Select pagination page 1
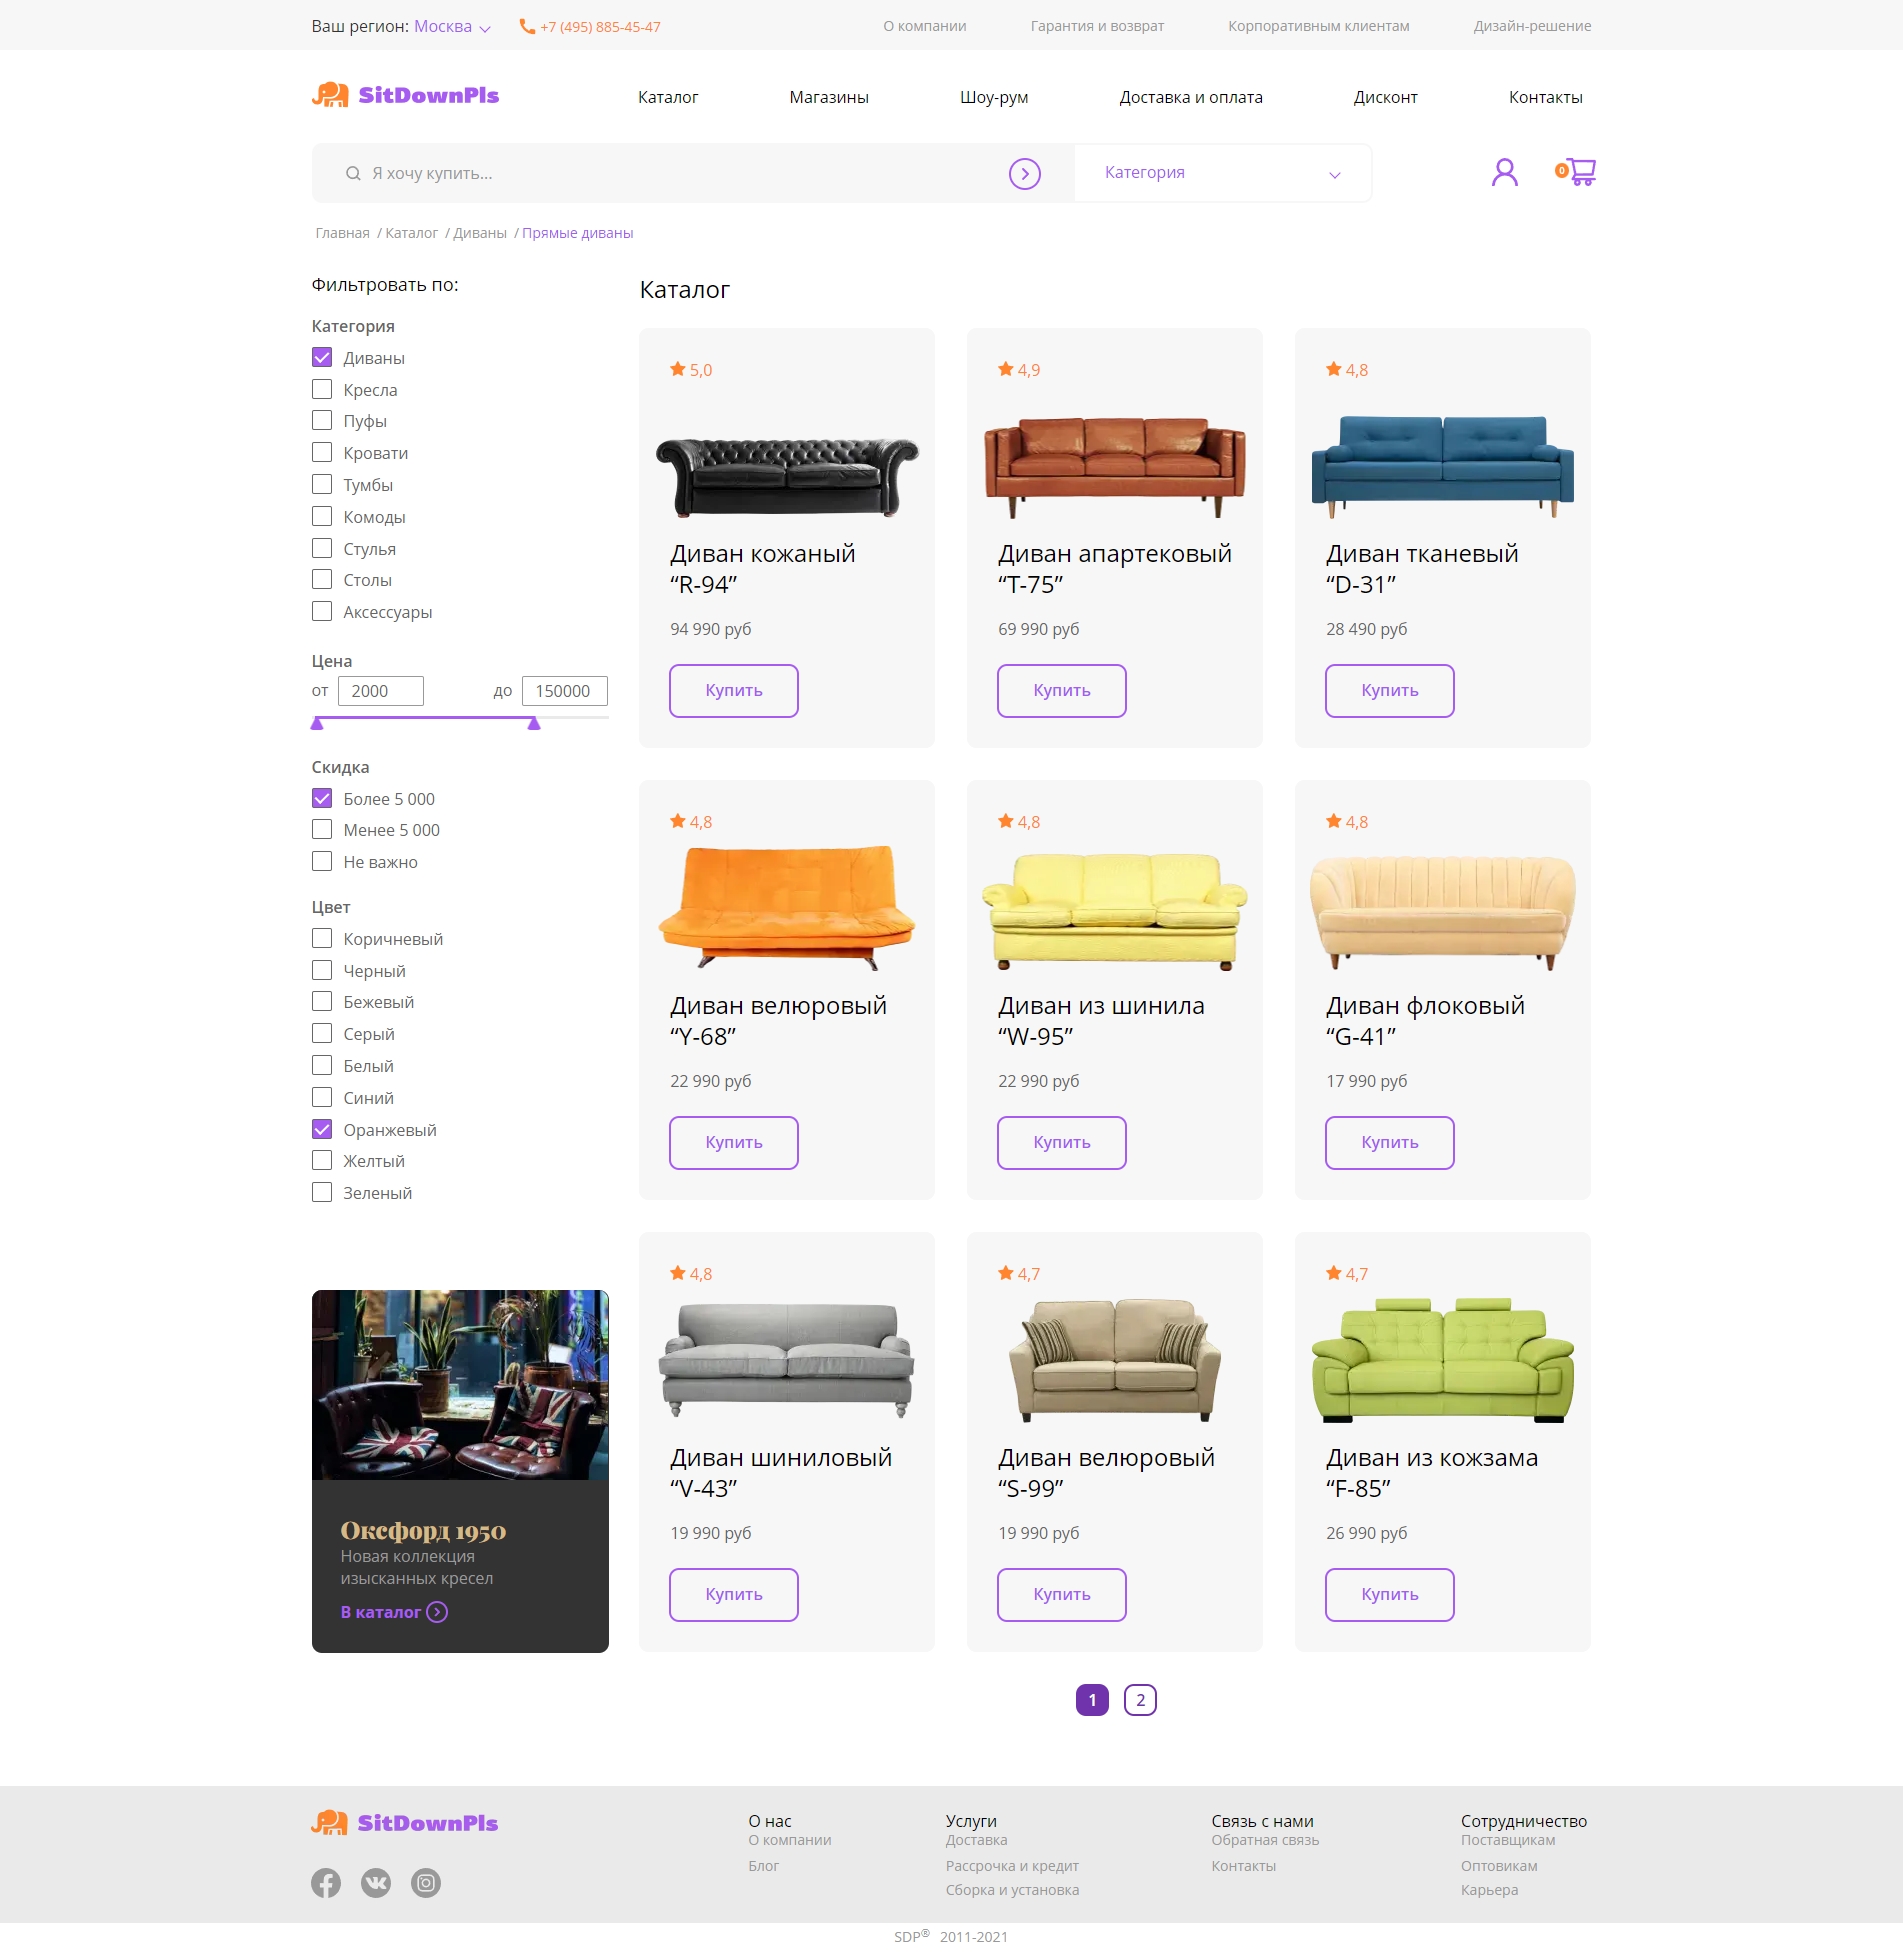1903x1952 pixels. click(x=1092, y=1700)
